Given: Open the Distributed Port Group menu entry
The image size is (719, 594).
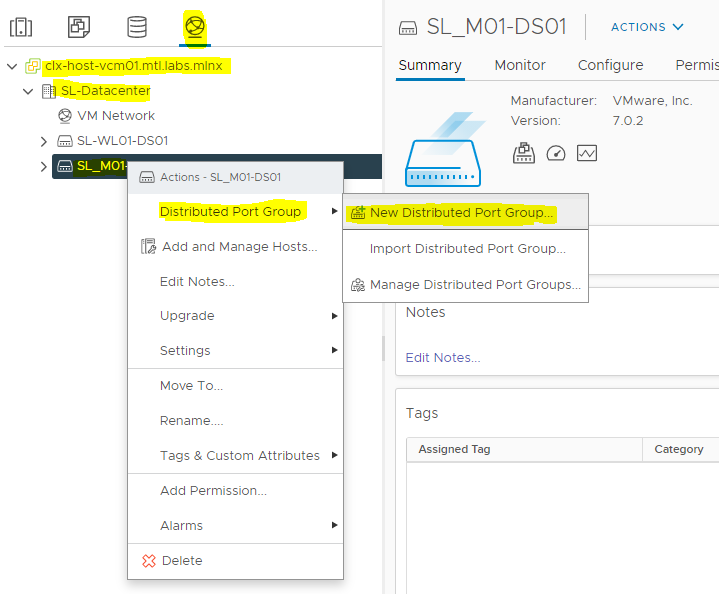Looking at the screenshot, I should click(235, 211).
